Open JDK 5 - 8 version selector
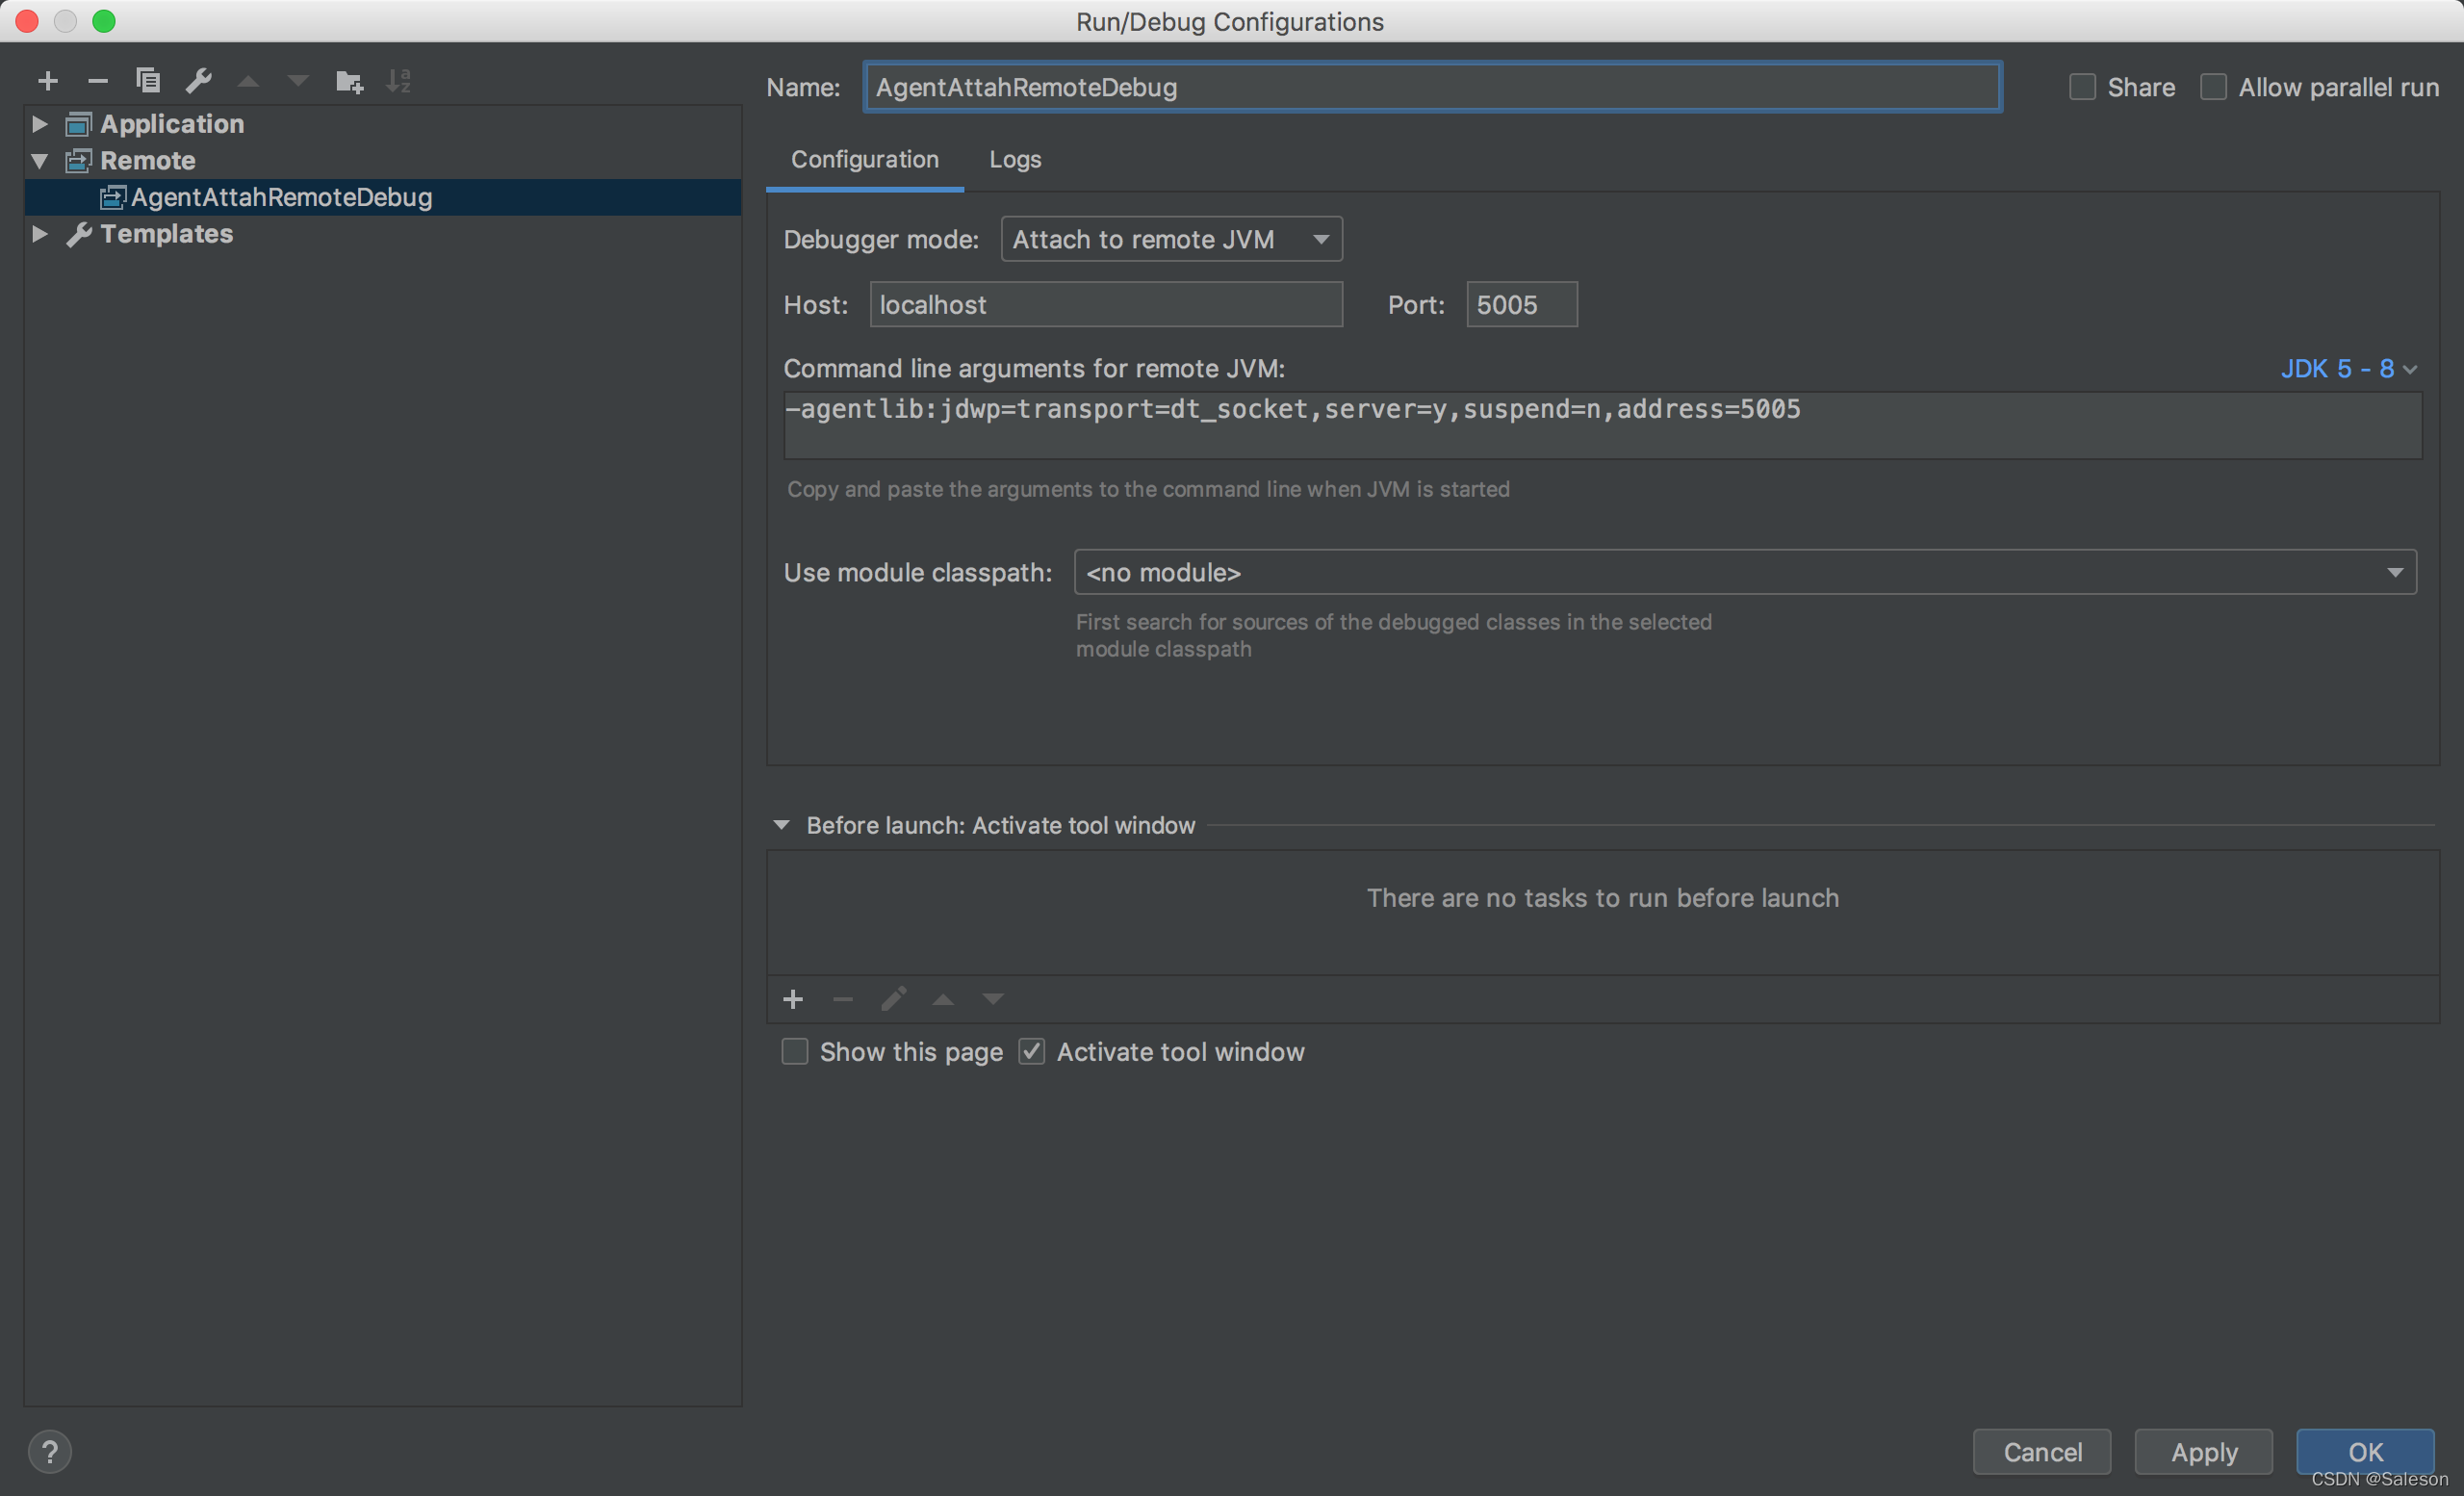The image size is (2464, 1496). pyautogui.click(x=2348, y=369)
